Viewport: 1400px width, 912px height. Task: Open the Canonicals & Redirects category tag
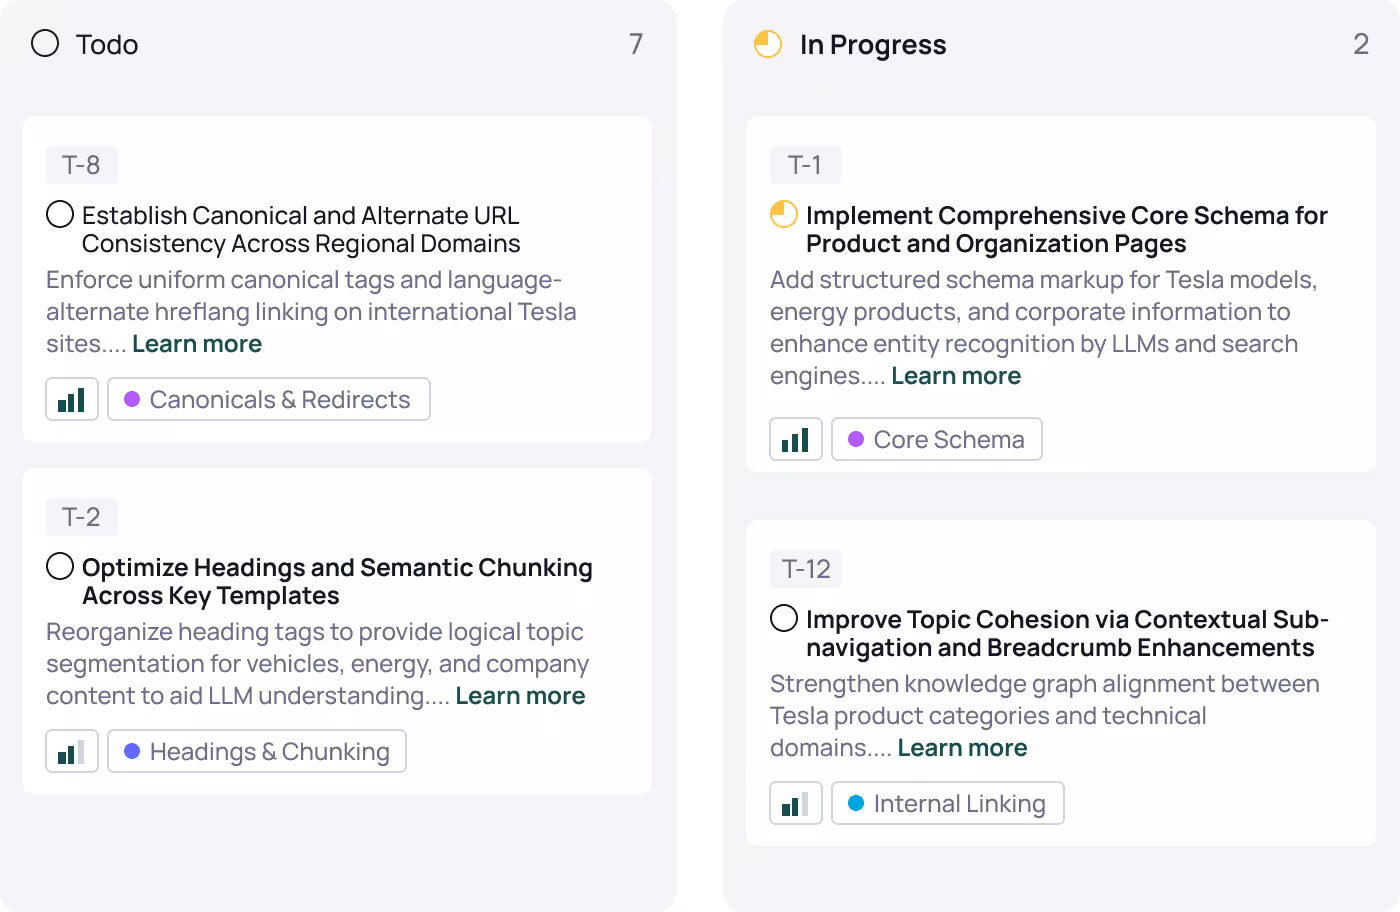(x=269, y=399)
